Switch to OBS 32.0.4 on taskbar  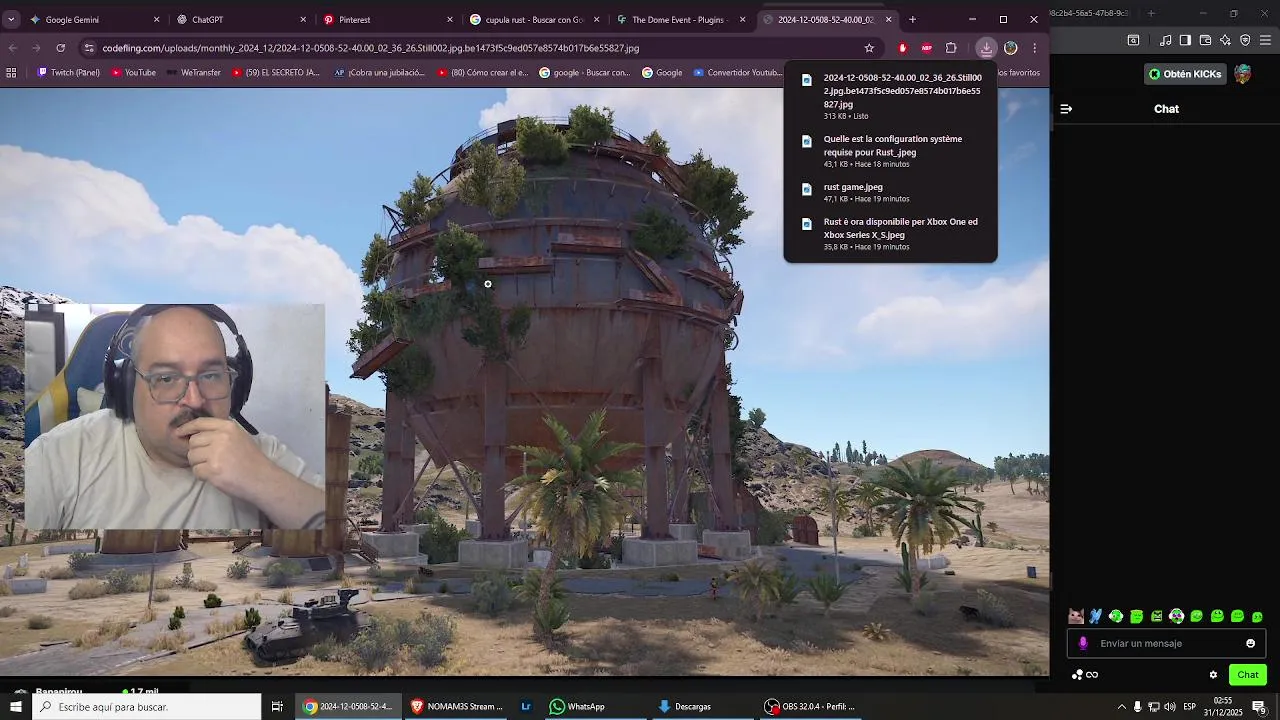[x=811, y=706]
